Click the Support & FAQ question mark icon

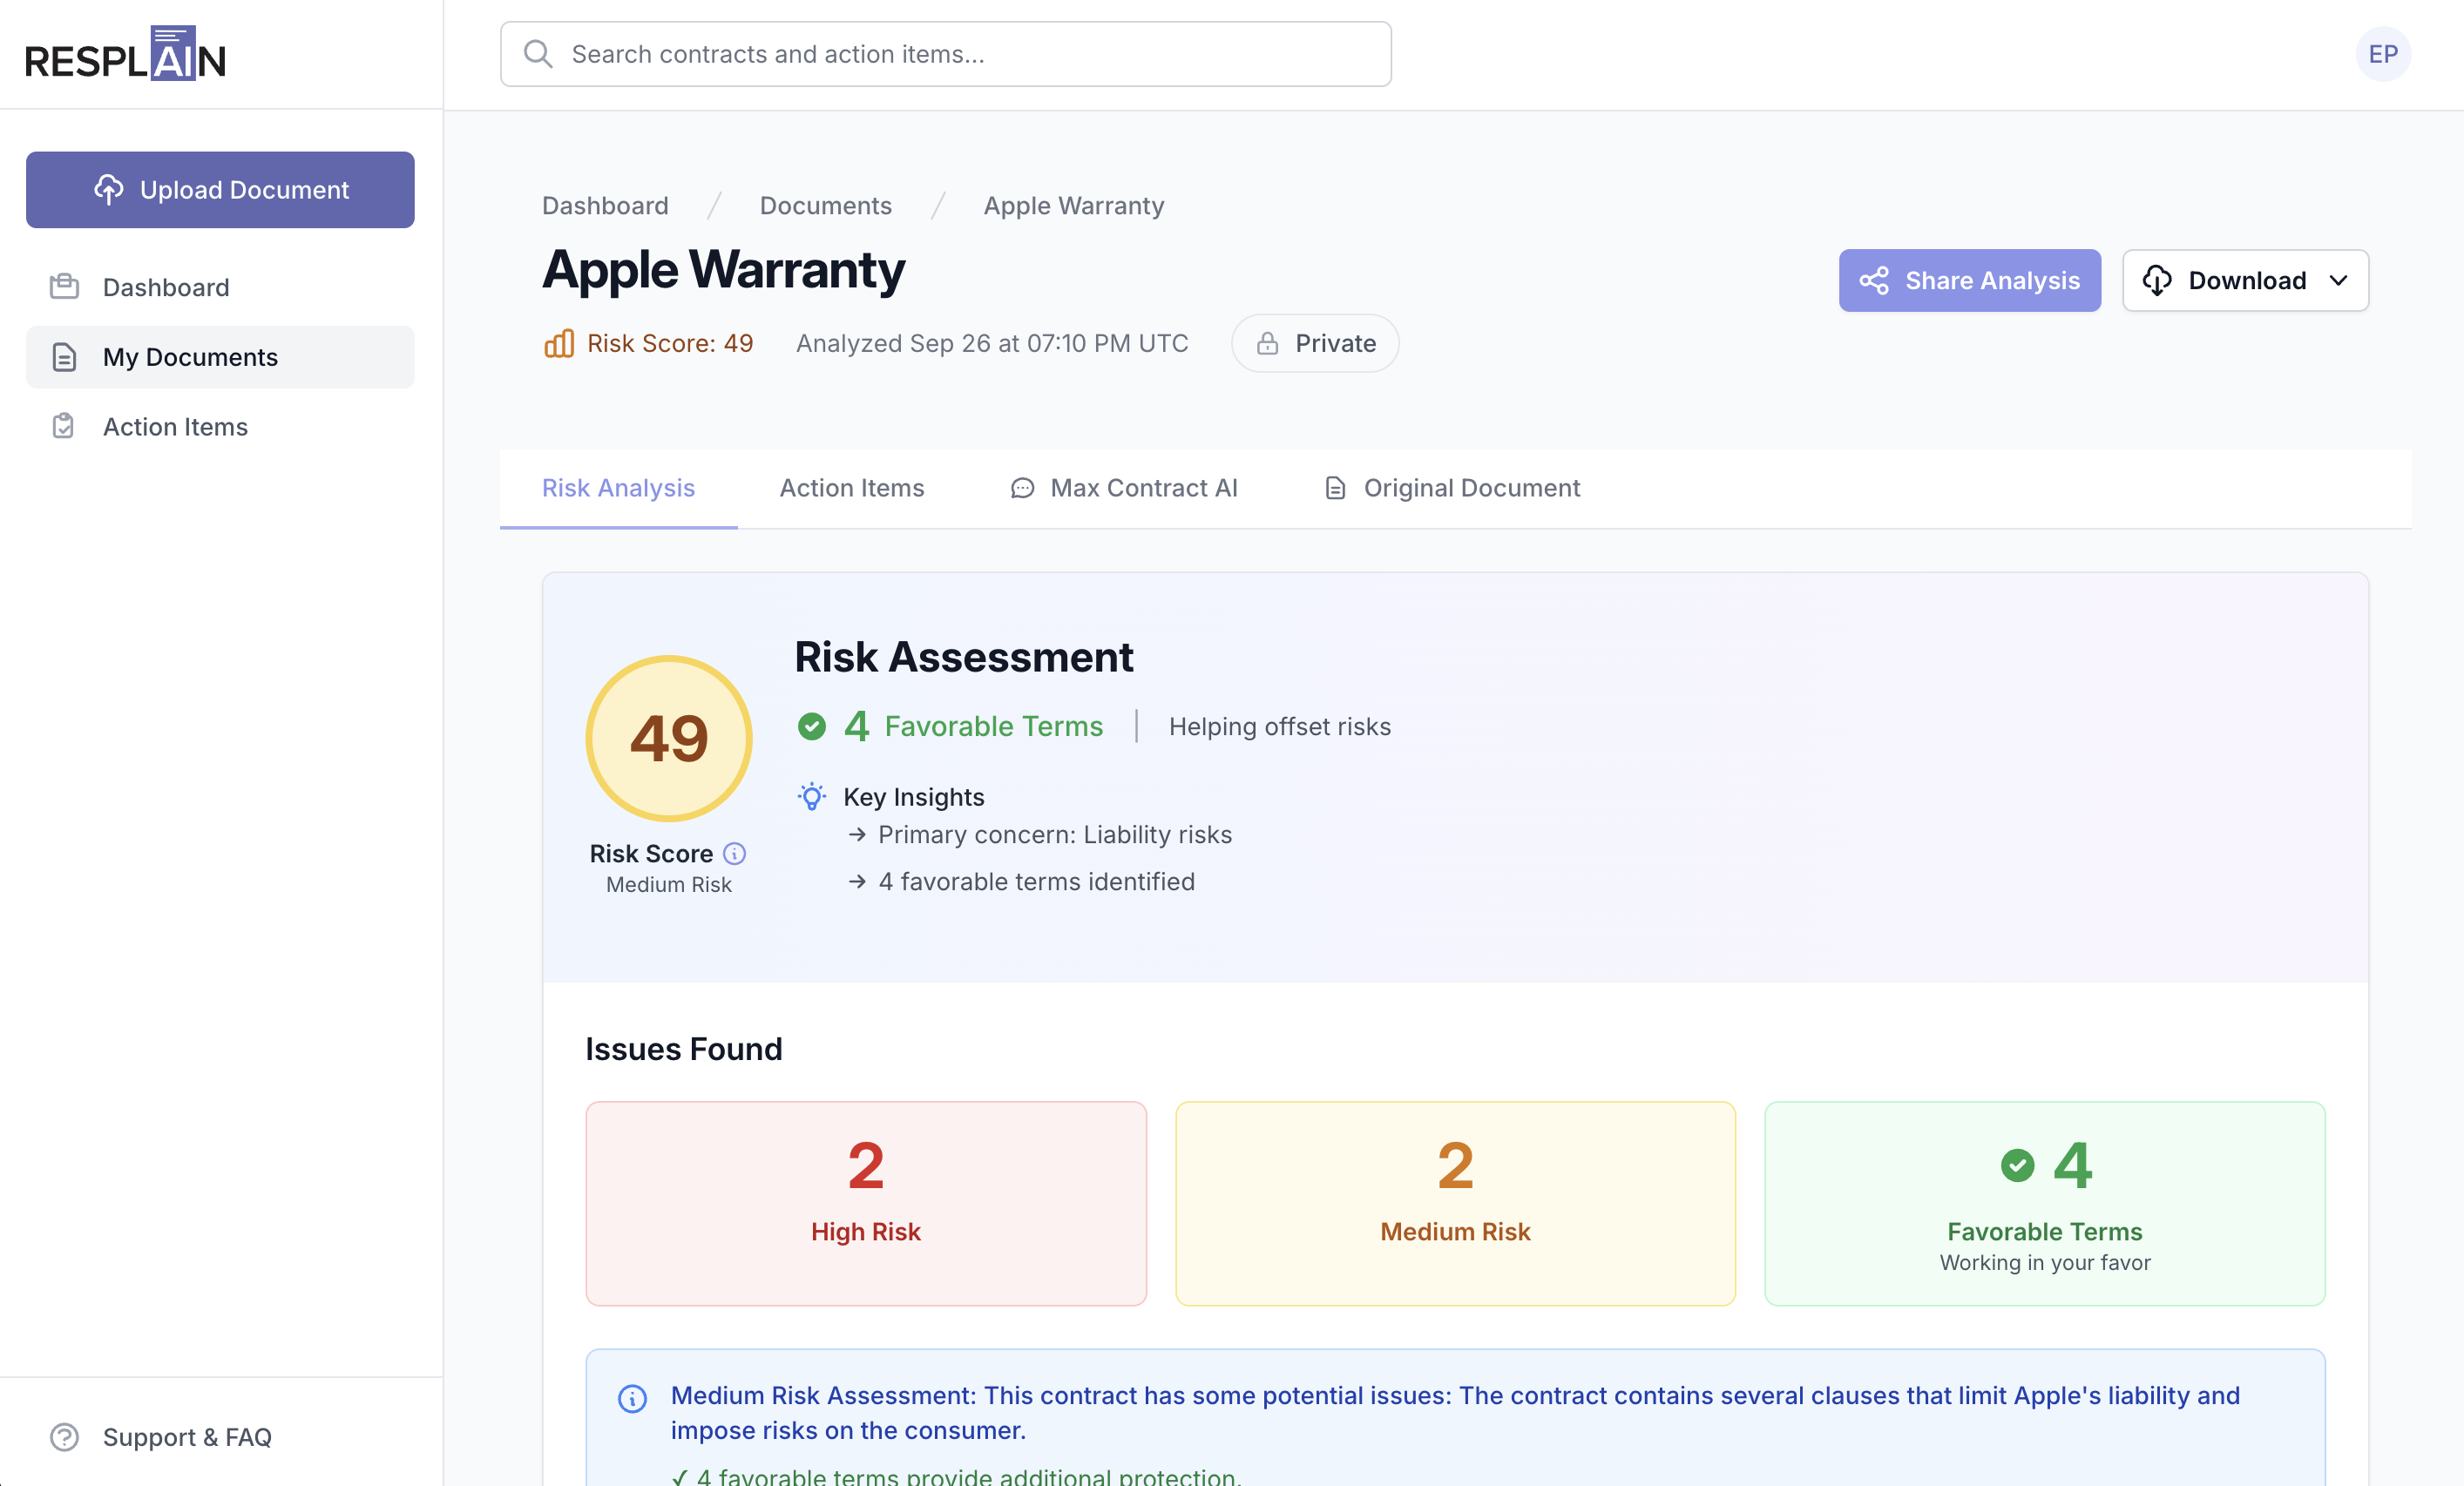coord(64,1437)
